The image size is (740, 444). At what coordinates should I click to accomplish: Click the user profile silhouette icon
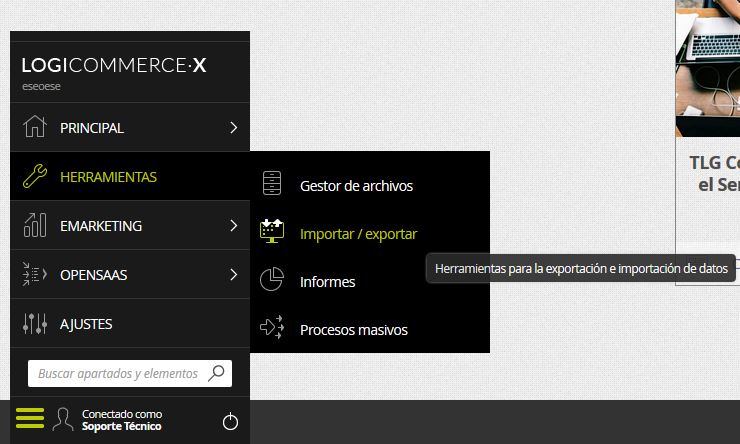point(63,419)
